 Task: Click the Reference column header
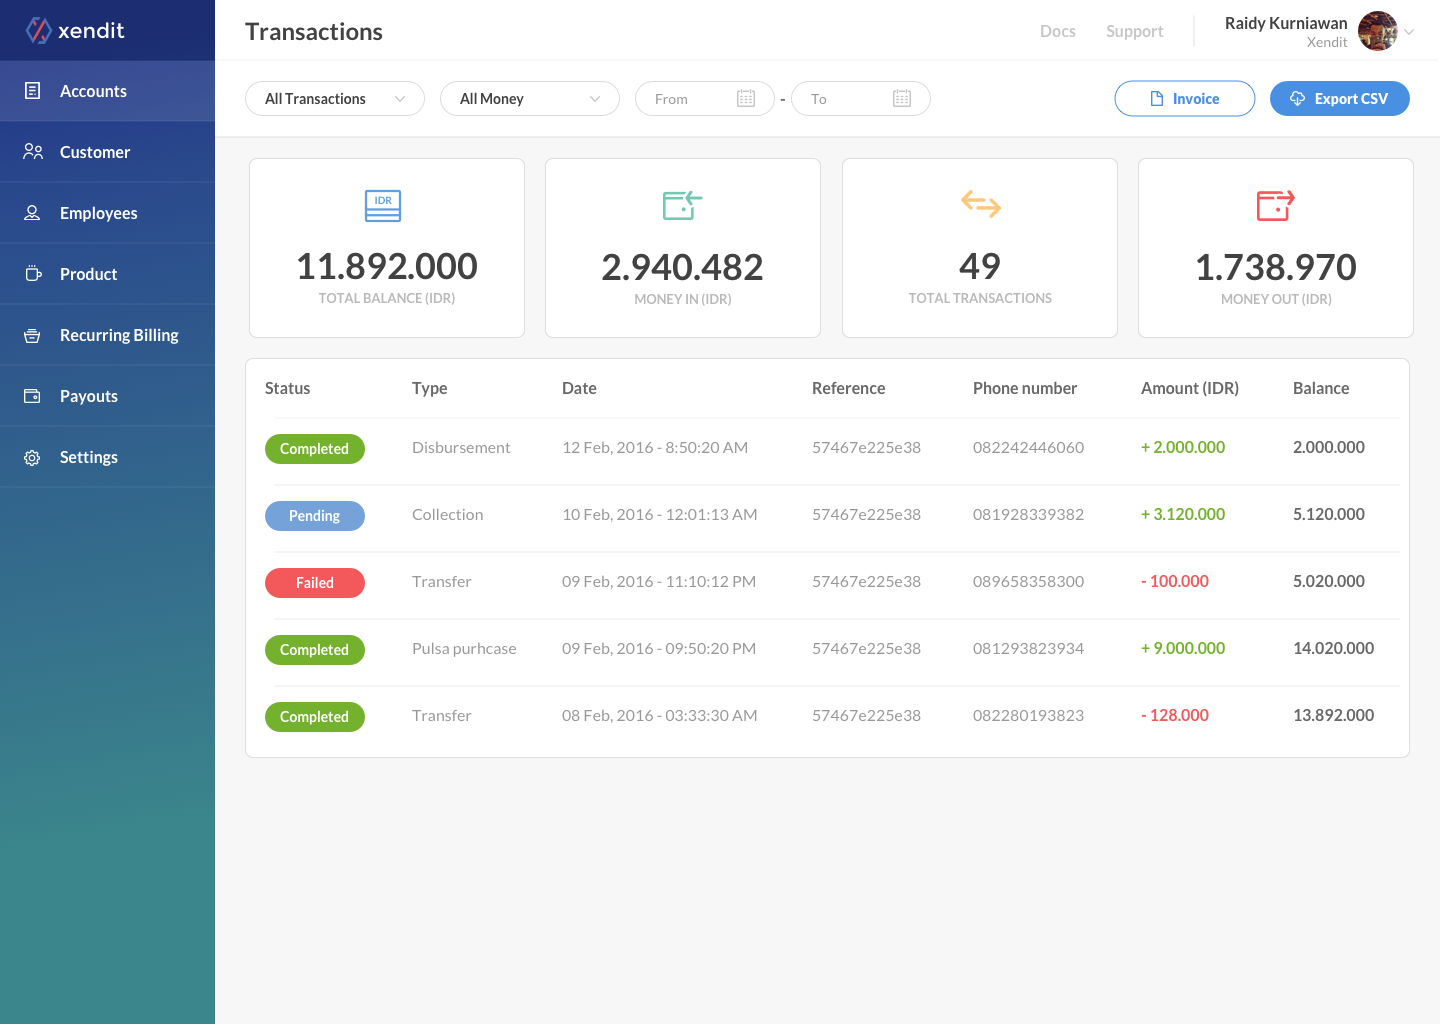point(849,388)
